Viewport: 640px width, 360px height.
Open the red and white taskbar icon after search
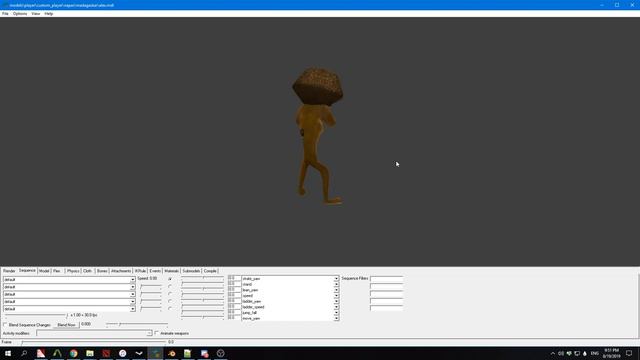(41, 353)
